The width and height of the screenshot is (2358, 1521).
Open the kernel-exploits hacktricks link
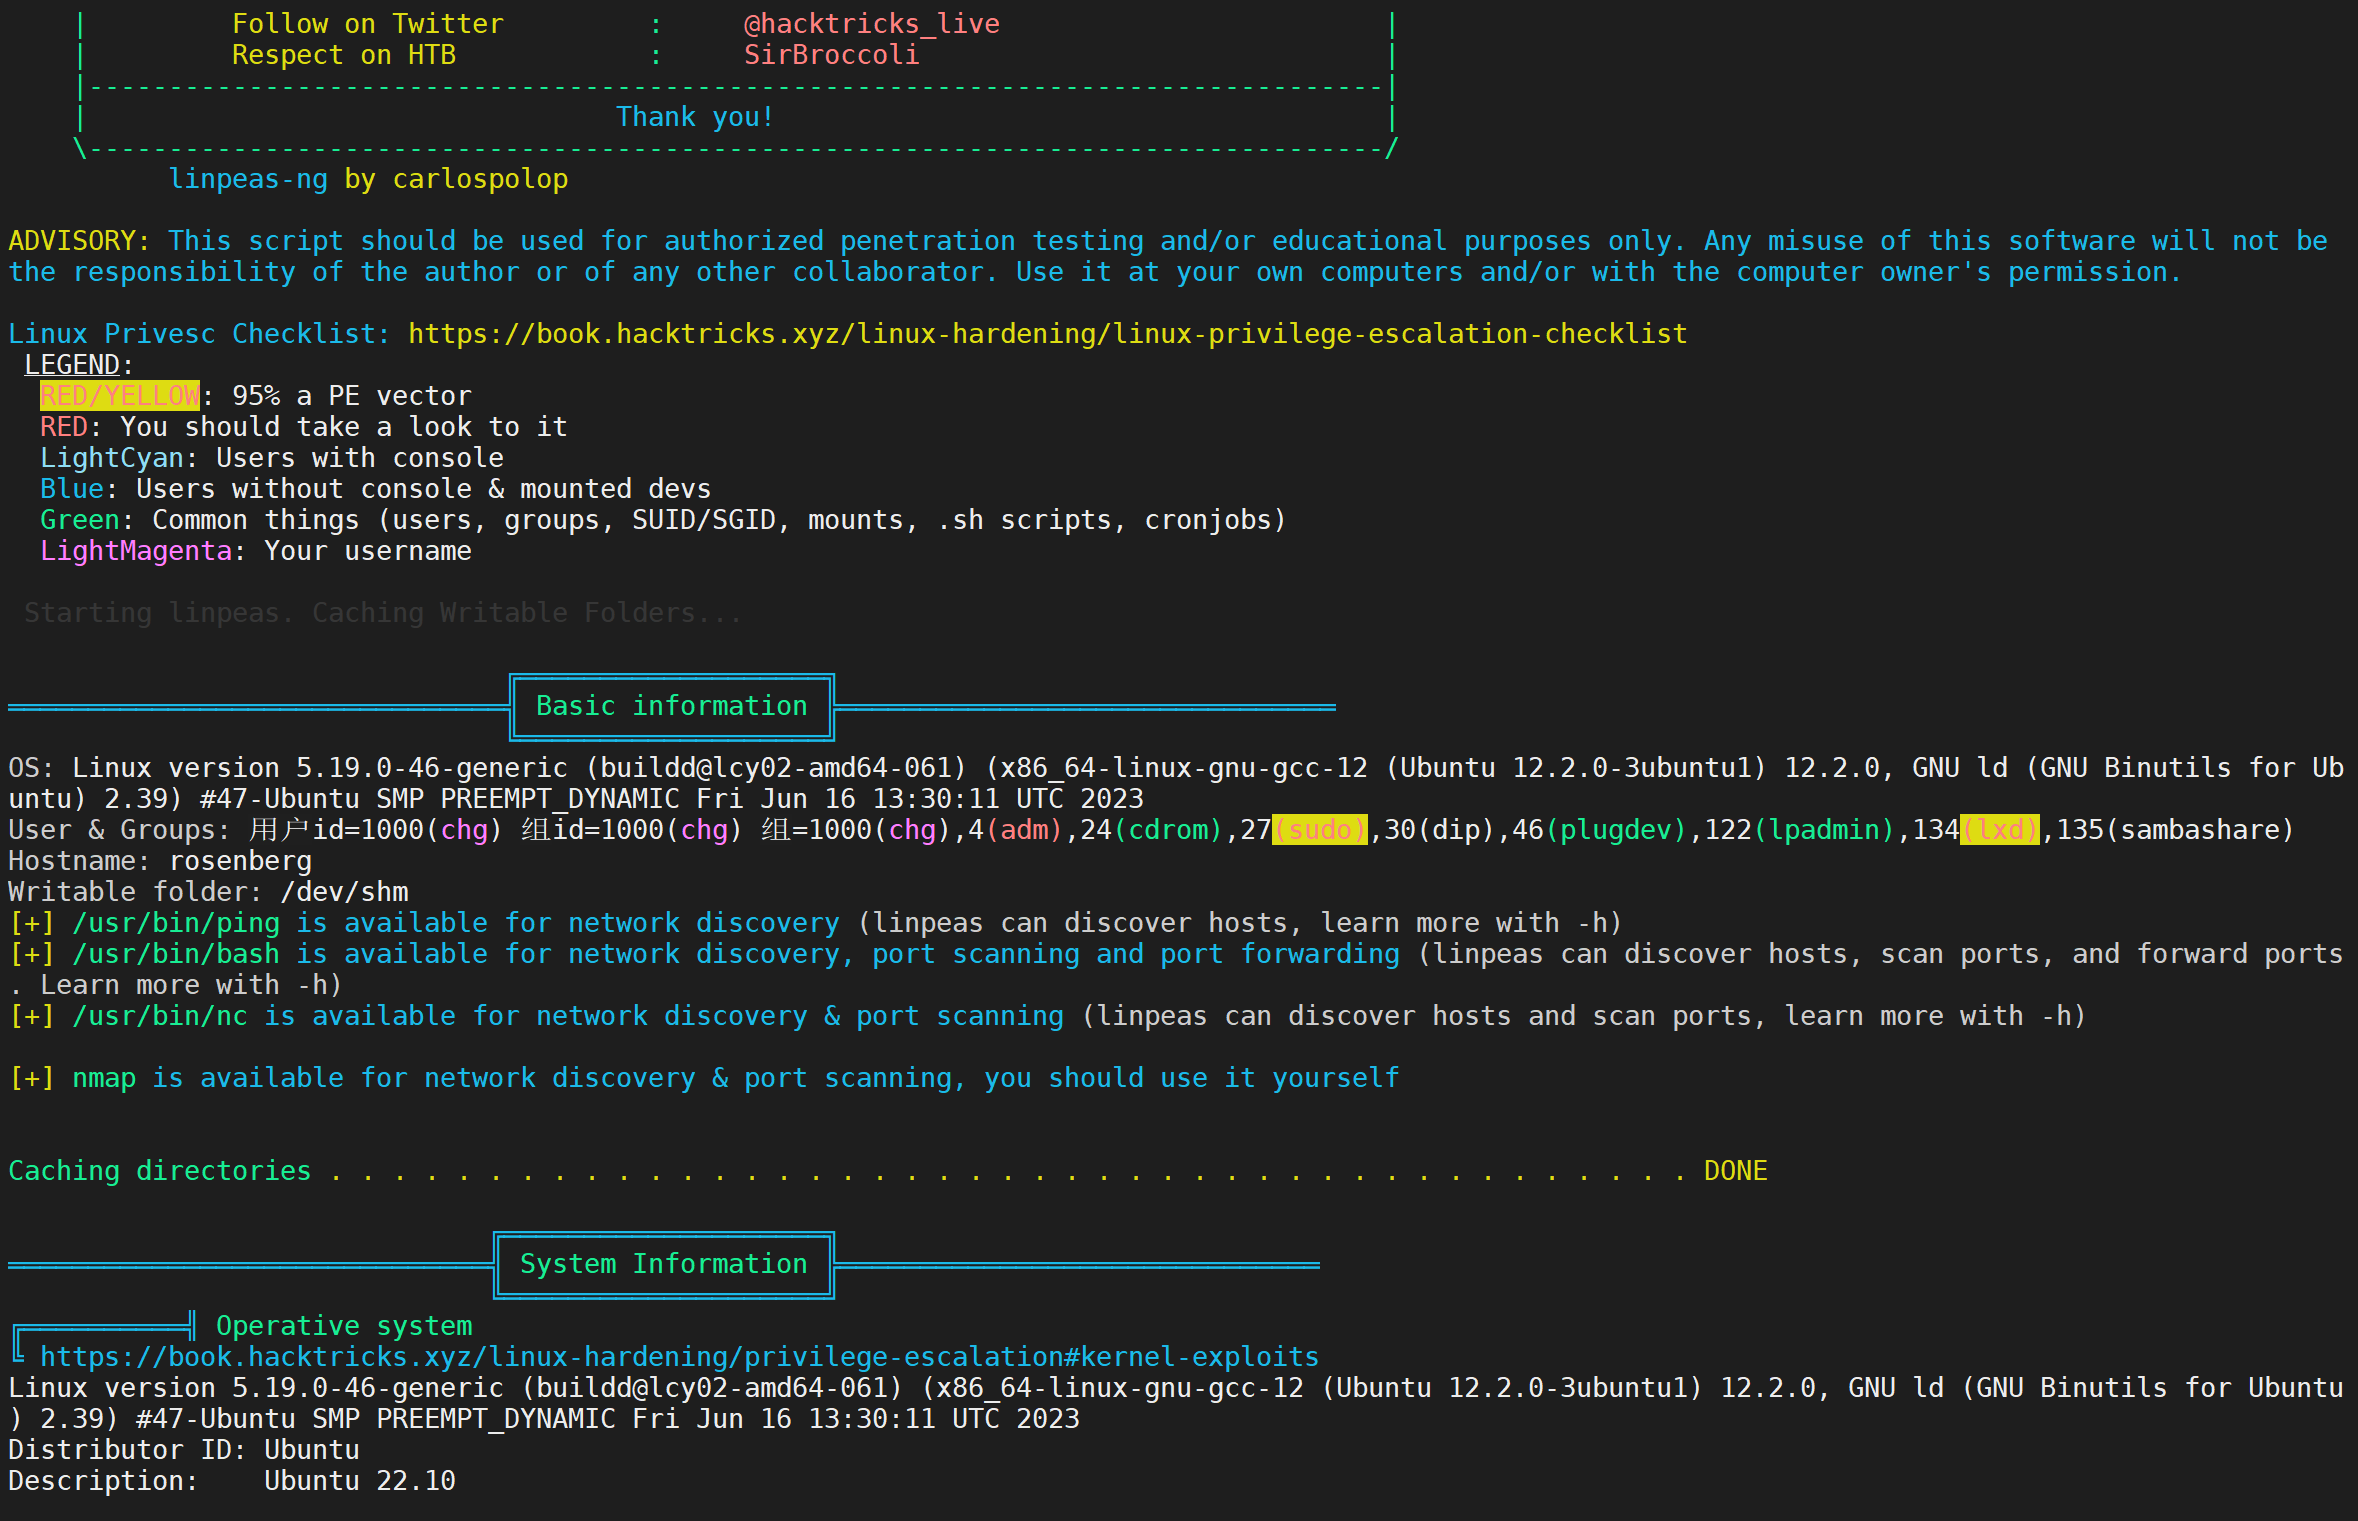pos(679,1357)
